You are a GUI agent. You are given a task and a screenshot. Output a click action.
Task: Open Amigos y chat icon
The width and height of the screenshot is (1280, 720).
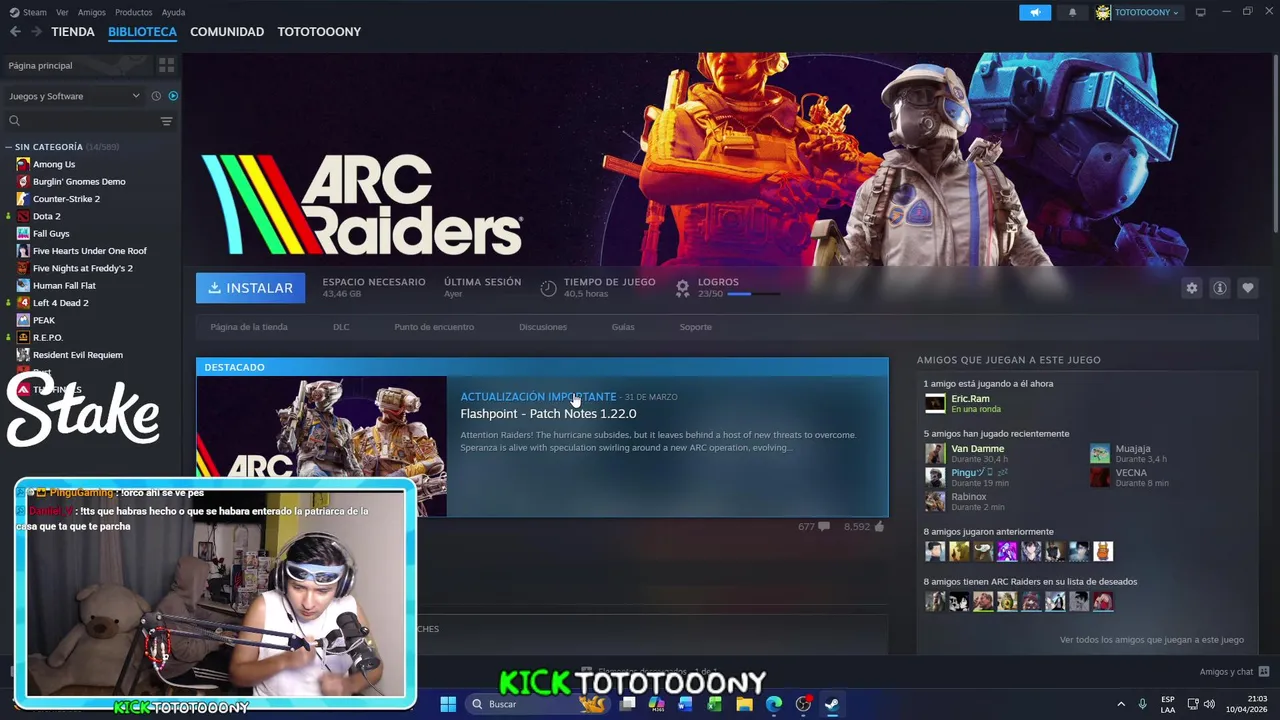[x=1264, y=672]
